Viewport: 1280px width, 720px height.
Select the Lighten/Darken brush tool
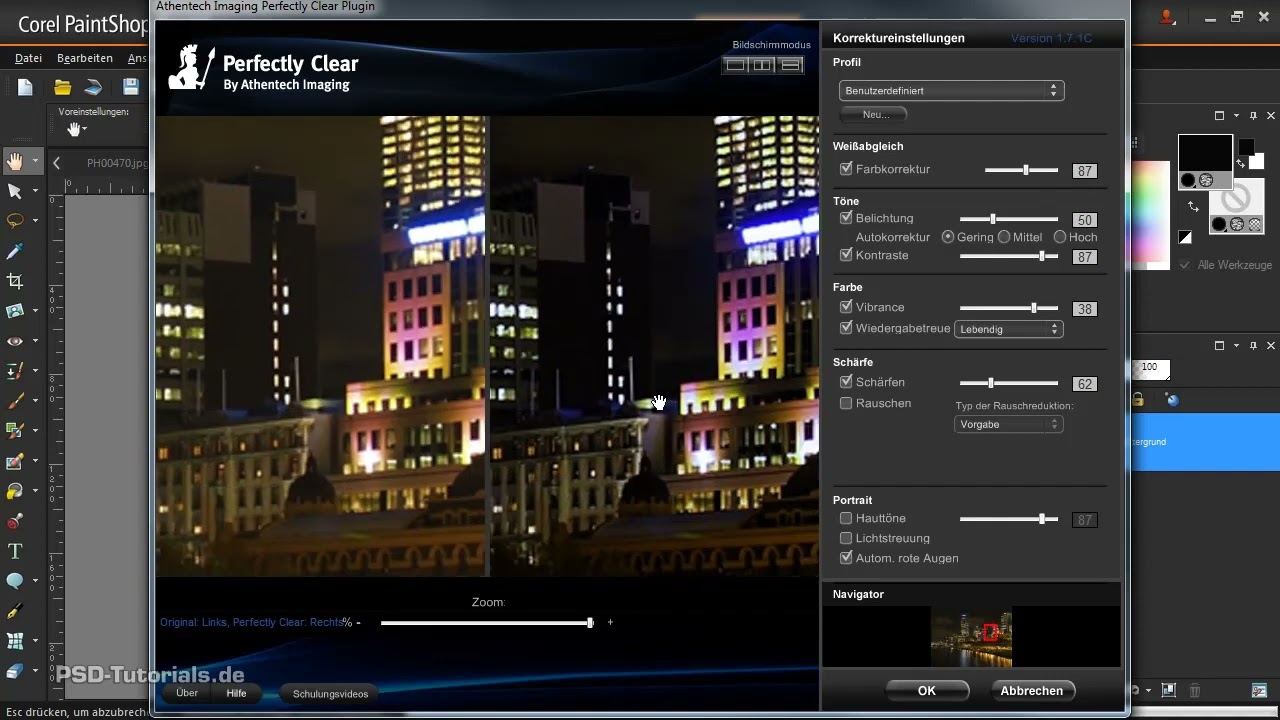[x=15, y=431]
